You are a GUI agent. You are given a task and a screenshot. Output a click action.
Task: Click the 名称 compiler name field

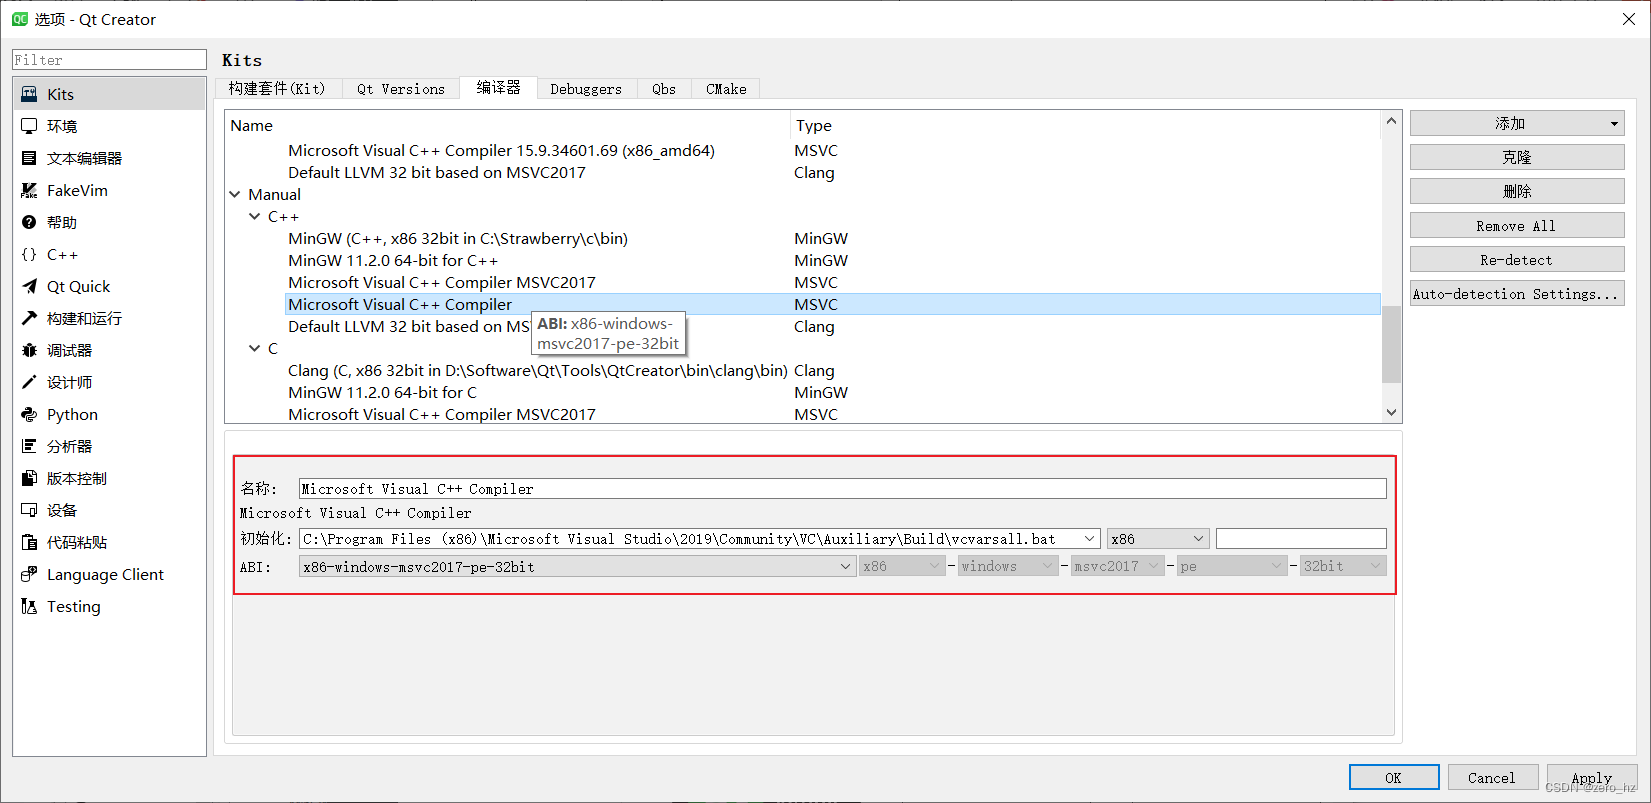click(x=843, y=488)
